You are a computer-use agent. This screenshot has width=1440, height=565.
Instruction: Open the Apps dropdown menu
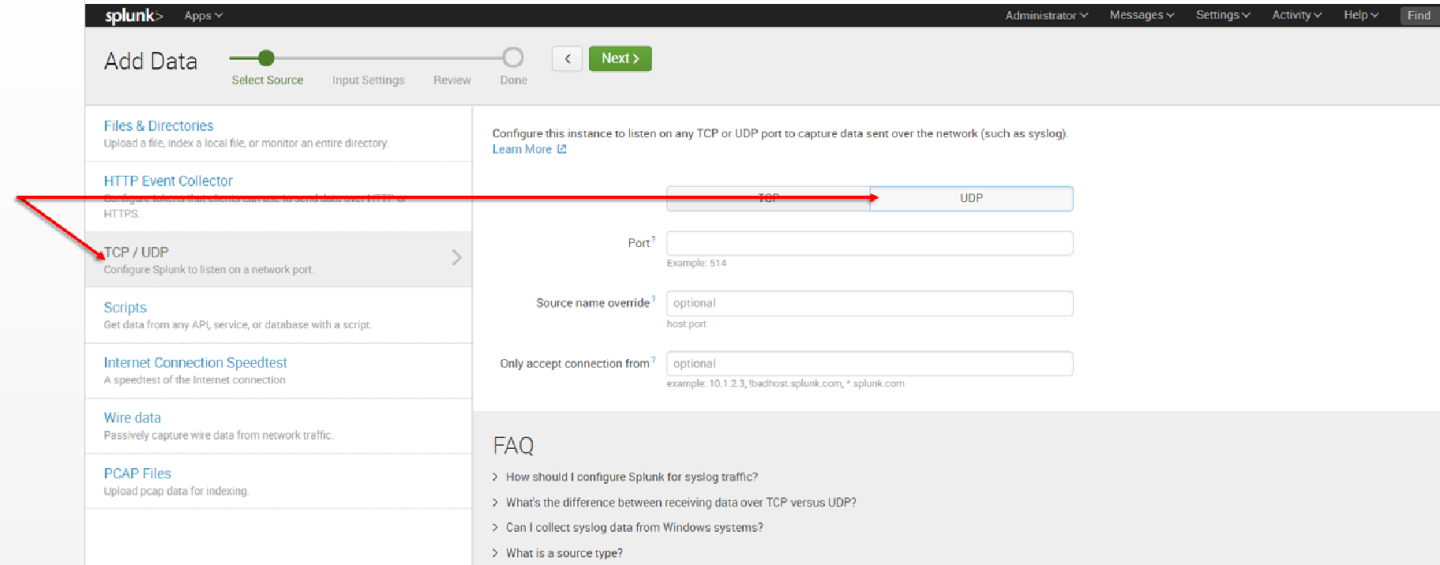click(x=203, y=15)
